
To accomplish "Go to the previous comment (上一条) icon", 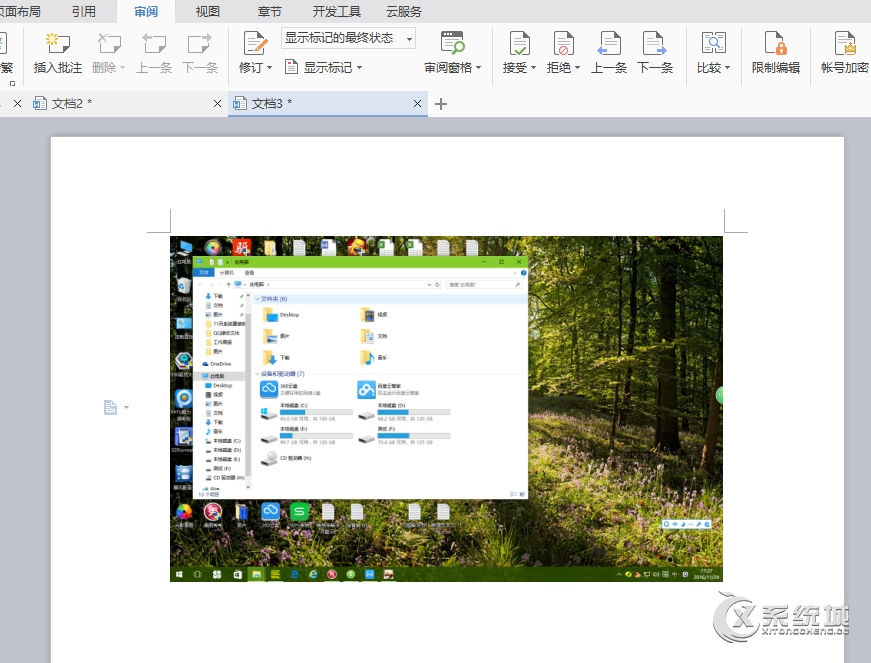I will tap(154, 43).
